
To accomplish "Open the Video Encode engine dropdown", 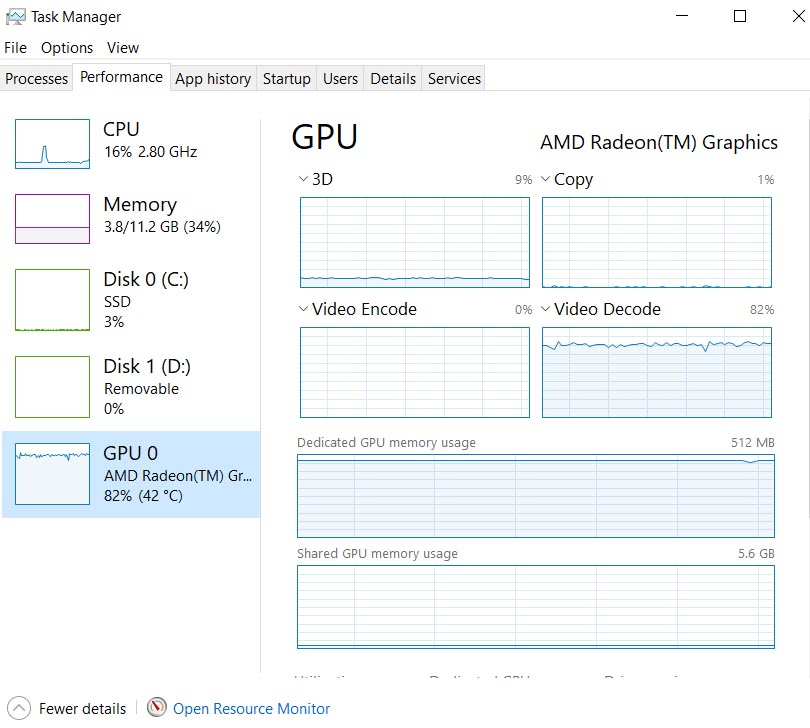I will point(303,308).
